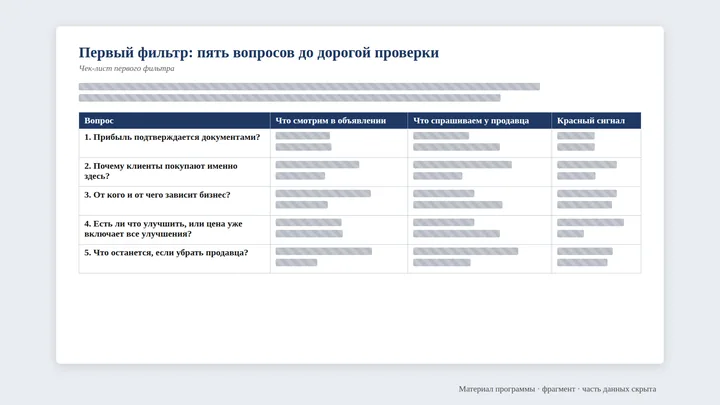This screenshot has height=405, width=720.
Task: Click the title 'Первый фильтр: пять вопросов до дорогой проверки'
Action: [x=259, y=53]
